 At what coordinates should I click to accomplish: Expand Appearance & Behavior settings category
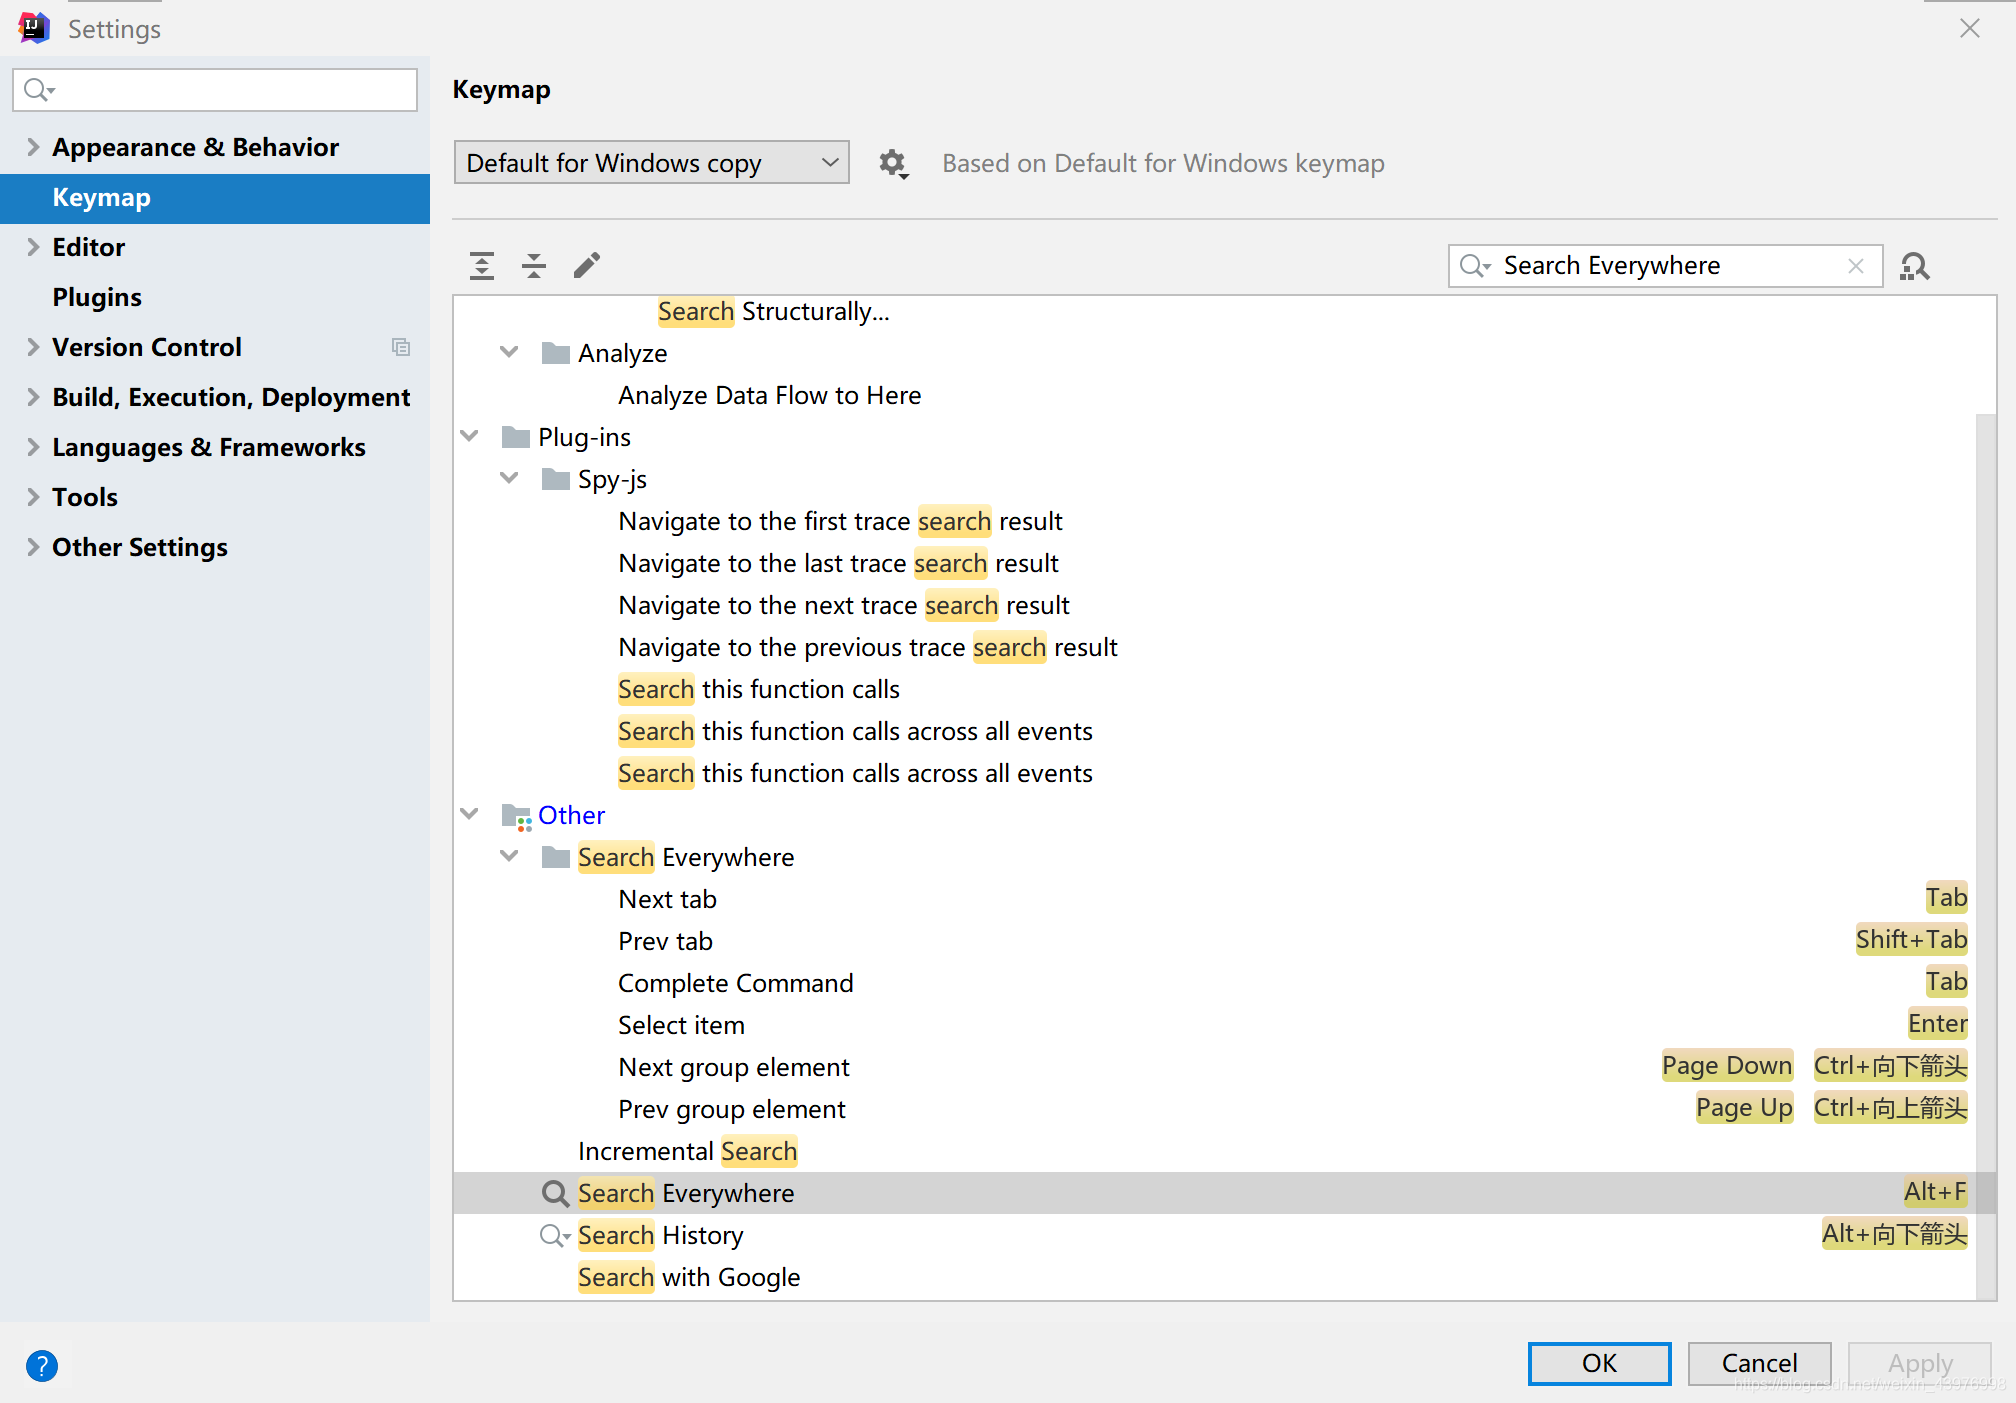[33, 147]
